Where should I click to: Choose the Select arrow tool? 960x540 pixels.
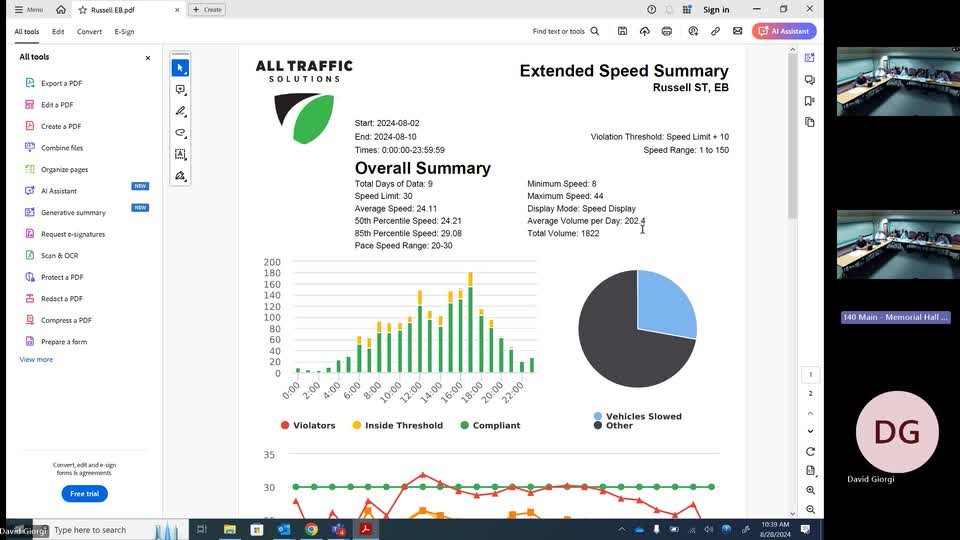coord(180,68)
